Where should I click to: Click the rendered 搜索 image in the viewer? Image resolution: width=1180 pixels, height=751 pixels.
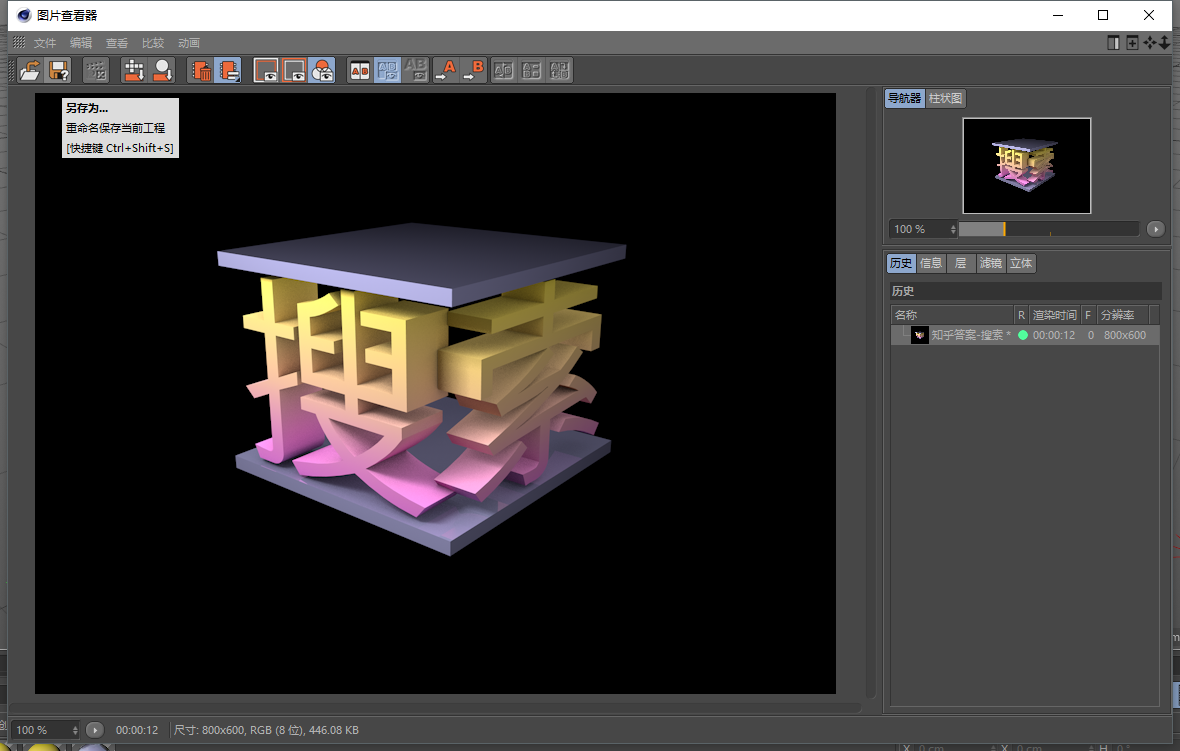pos(435,393)
